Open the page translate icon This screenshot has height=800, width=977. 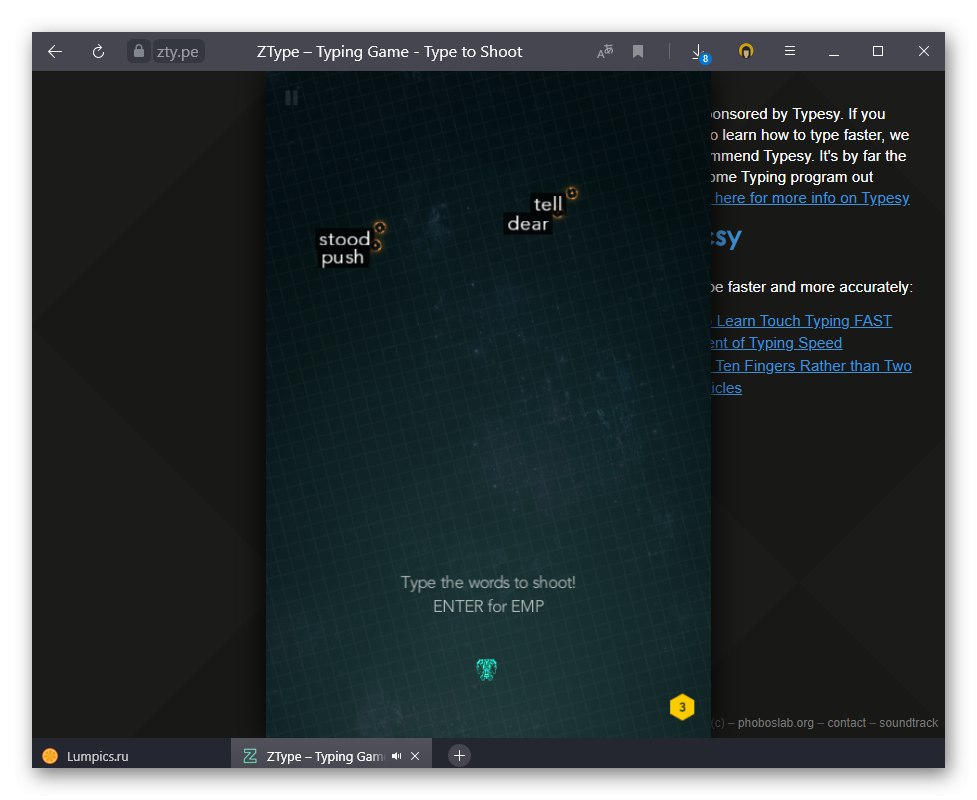coord(604,52)
